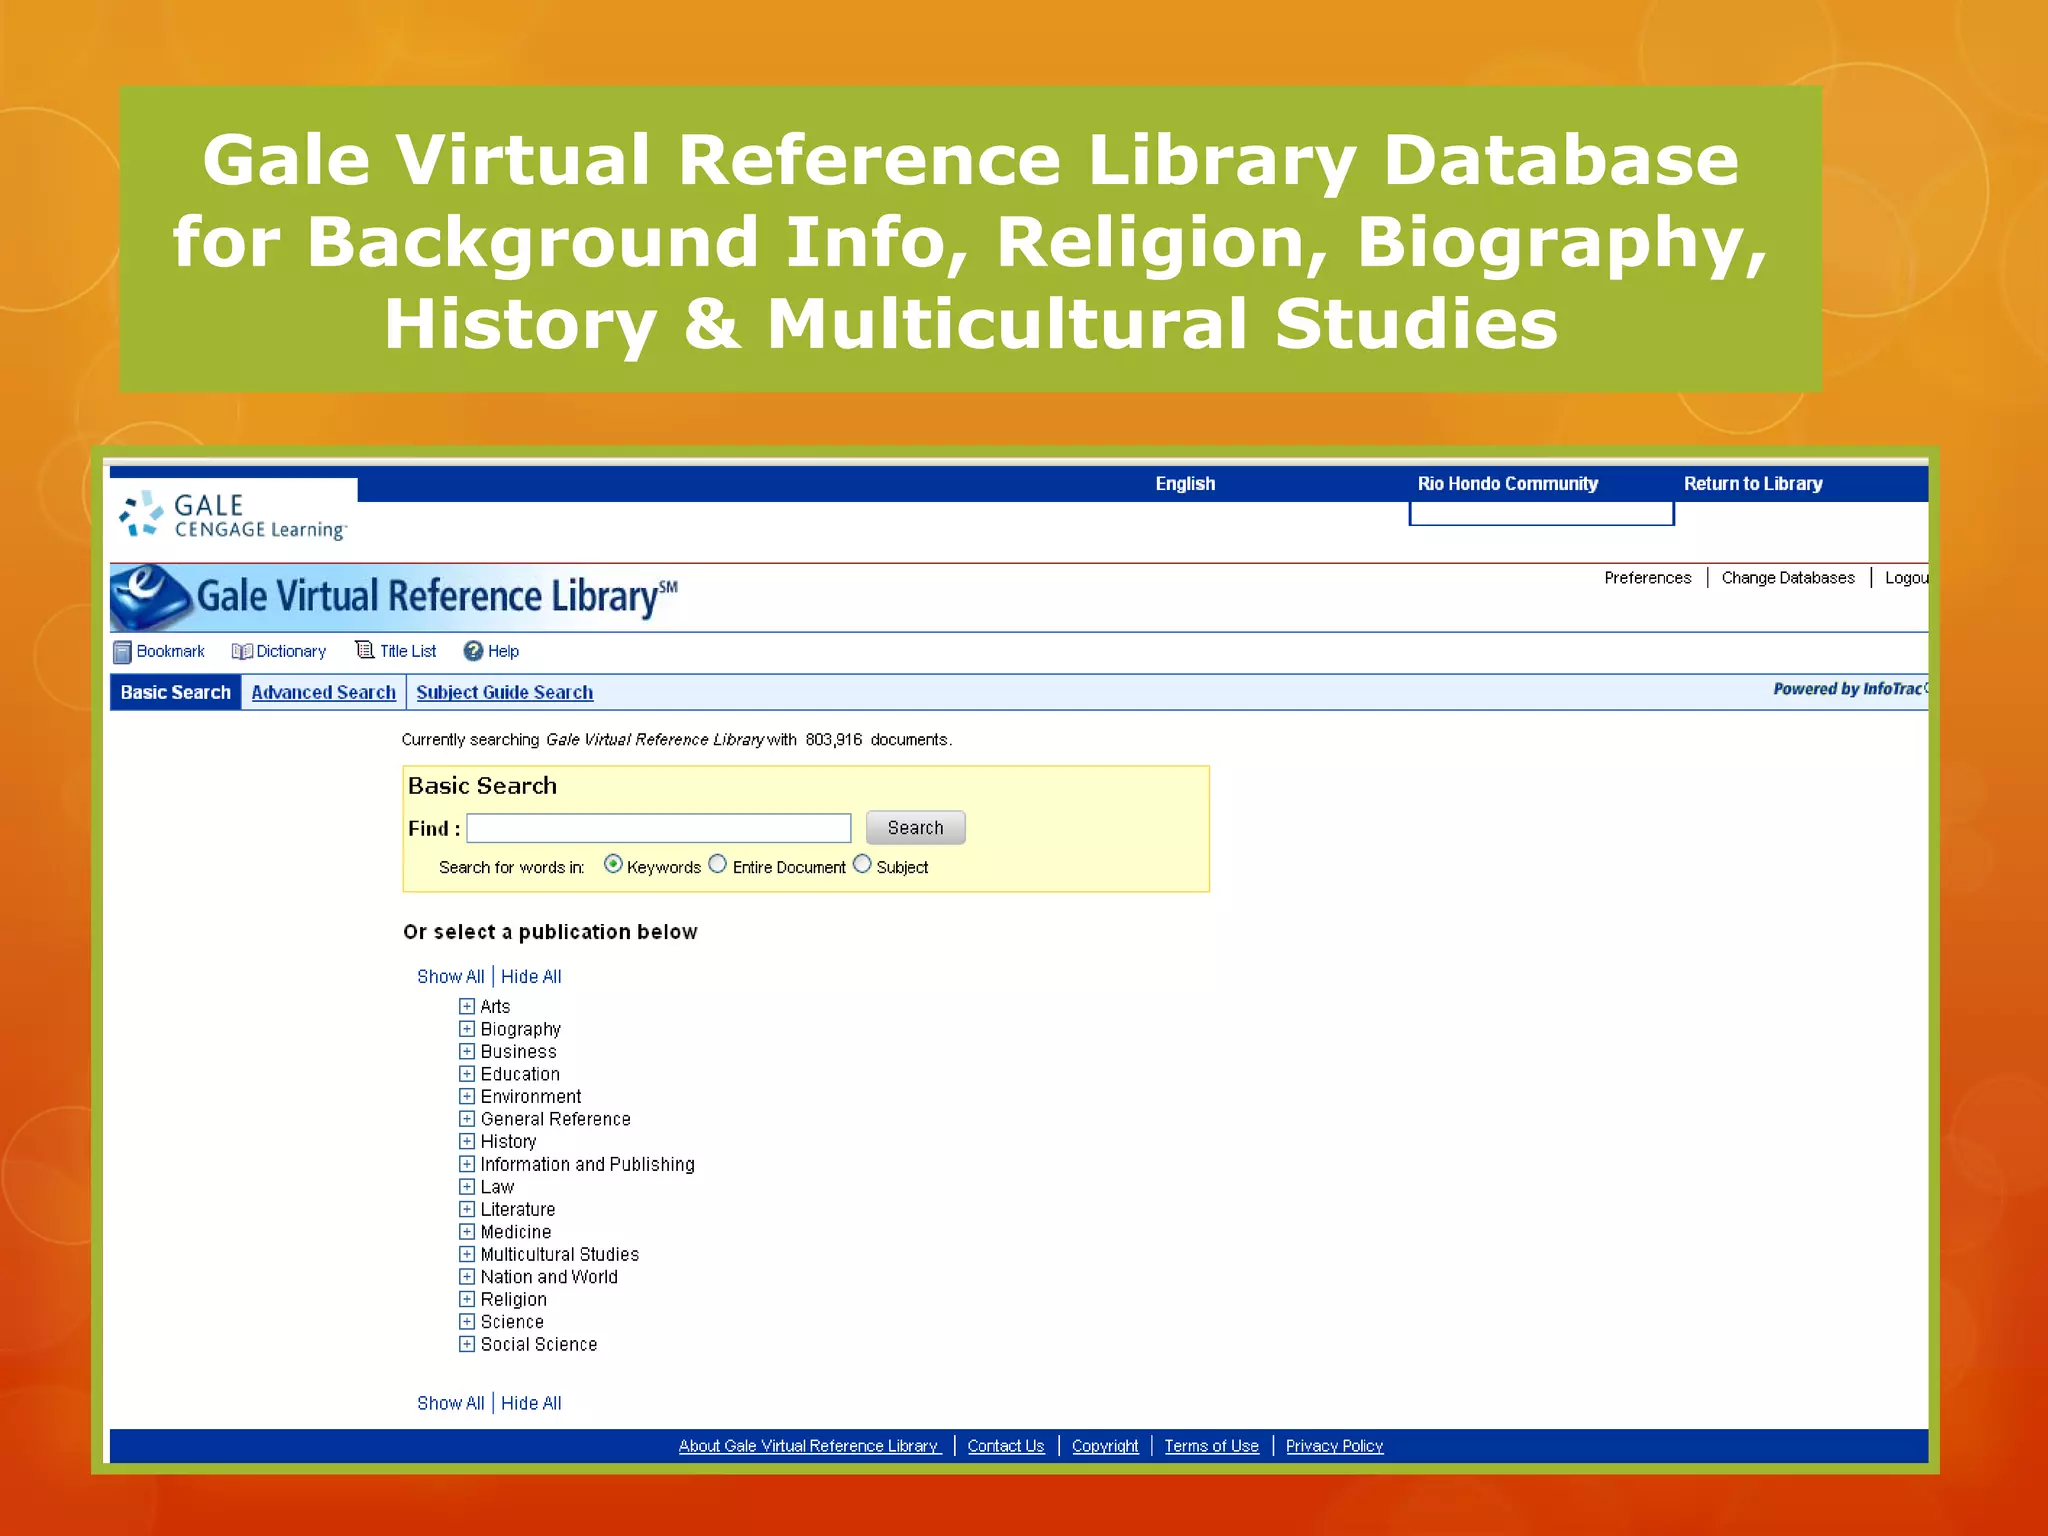Expand the Nation and World category

[x=467, y=1277]
